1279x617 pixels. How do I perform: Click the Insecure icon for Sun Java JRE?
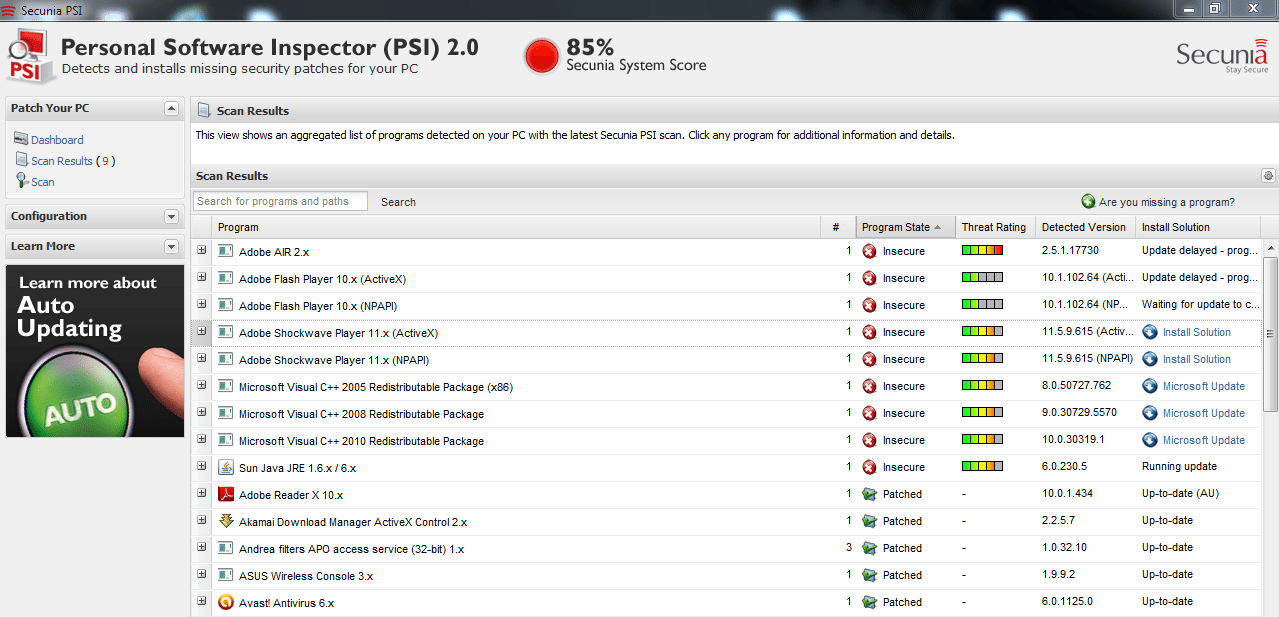[x=869, y=467]
